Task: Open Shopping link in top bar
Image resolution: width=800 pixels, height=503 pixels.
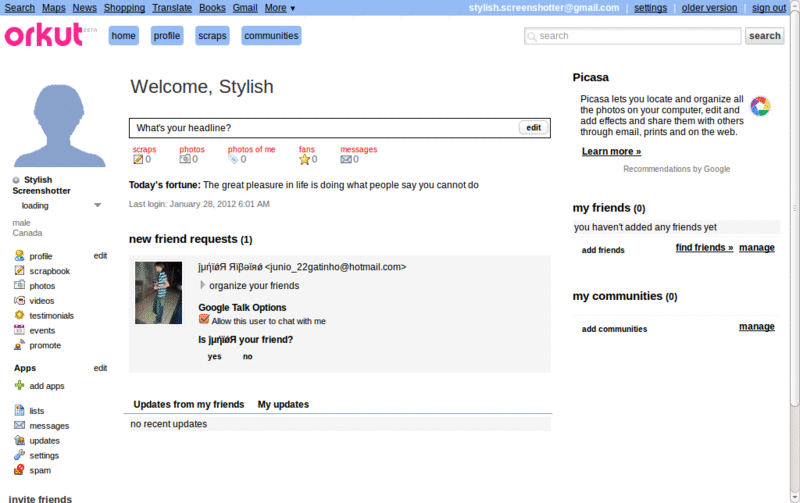Action: coord(124,8)
